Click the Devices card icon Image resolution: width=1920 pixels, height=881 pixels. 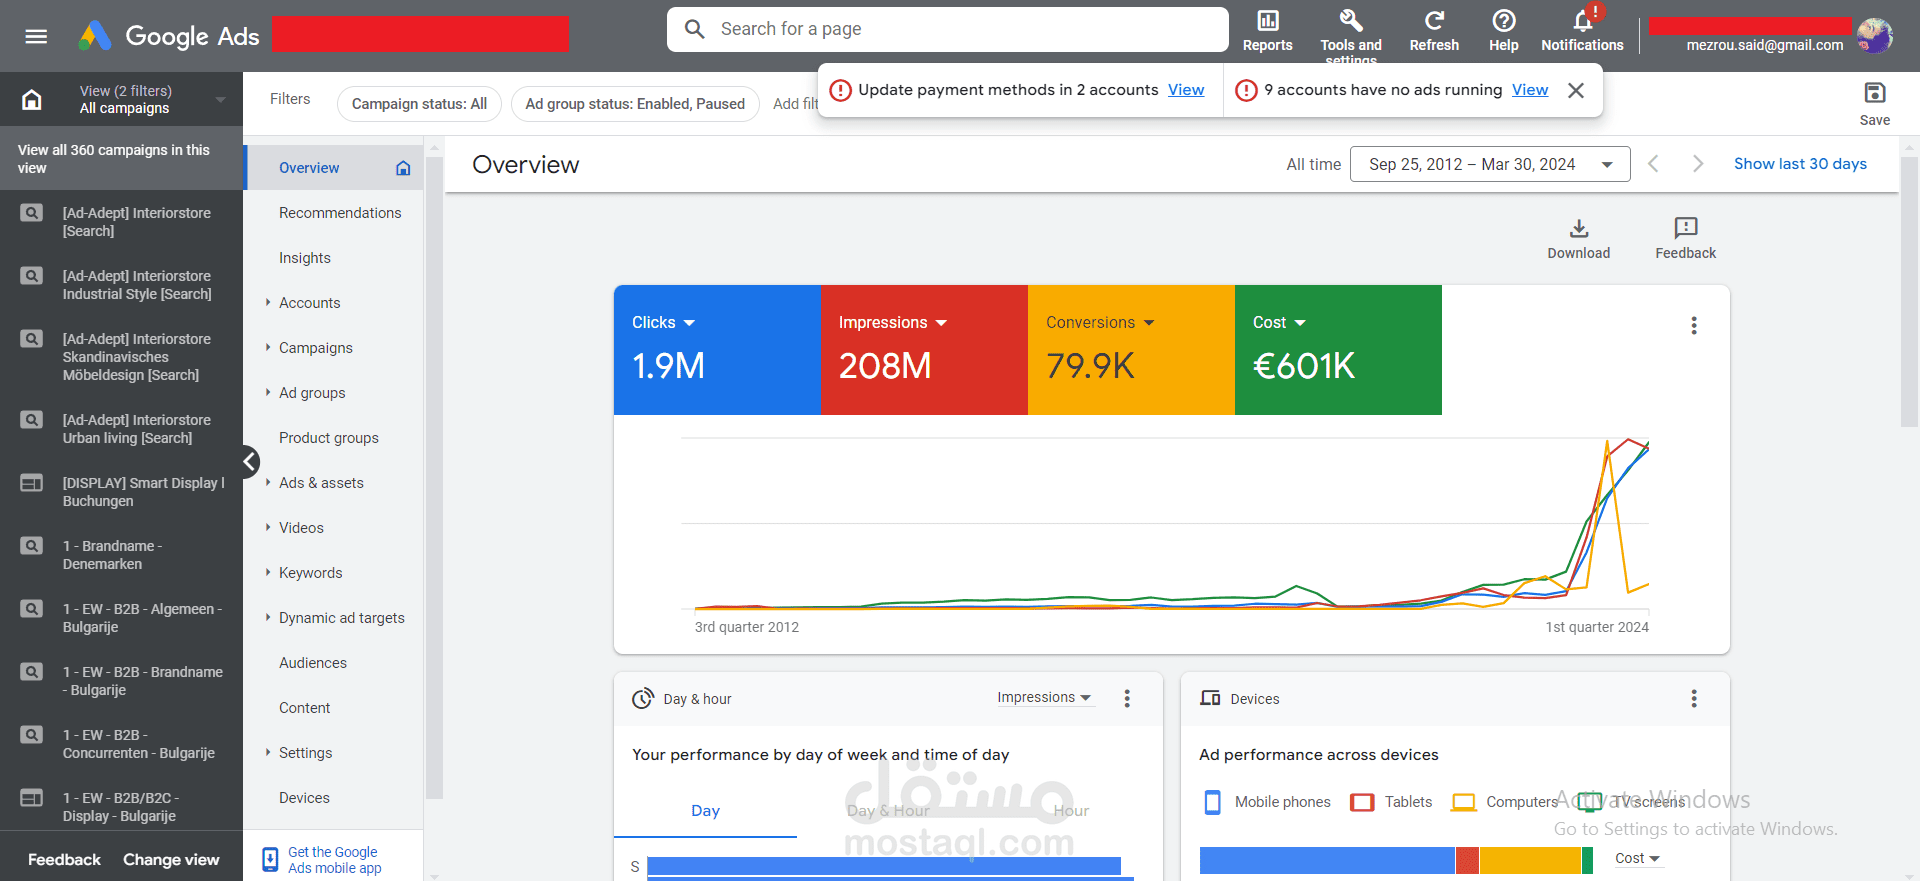pyautogui.click(x=1210, y=698)
